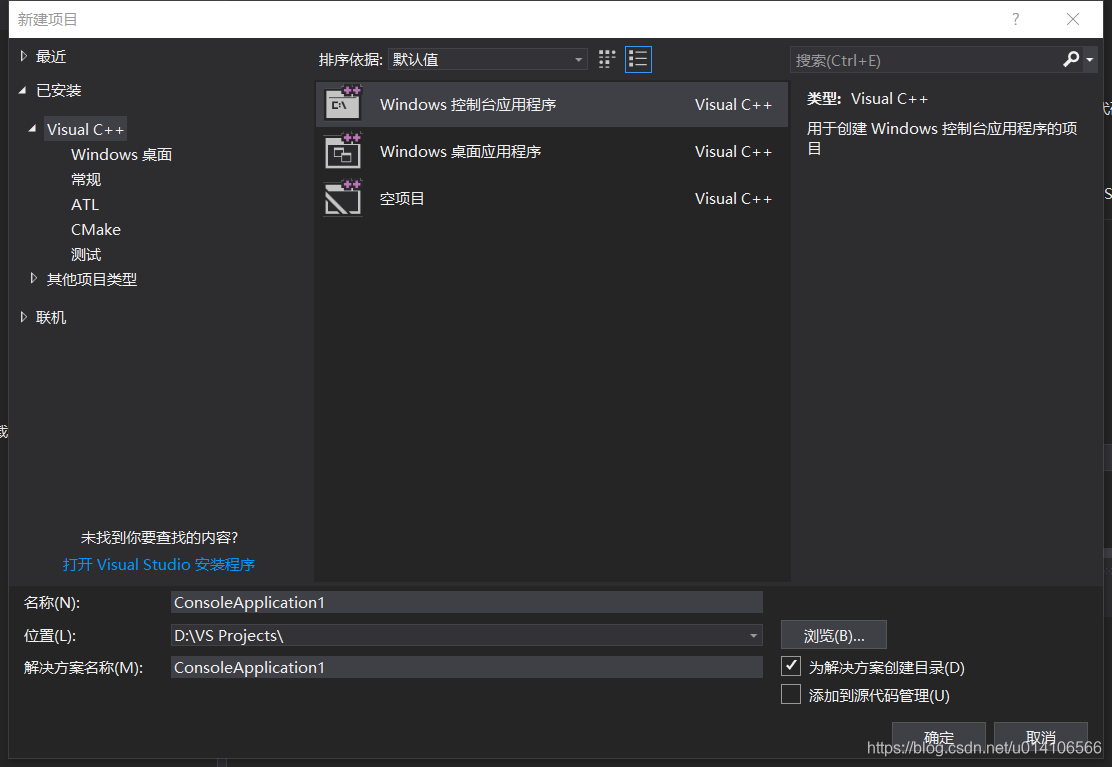Screen dimensions: 1112x767
Task: Click 最近 label
Action: coord(51,57)
